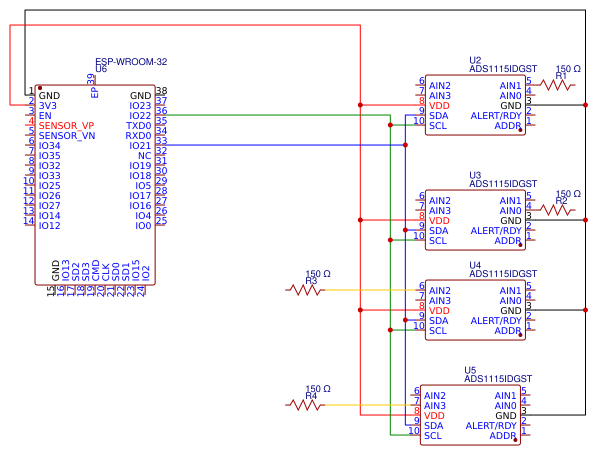The width and height of the screenshot is (598, 455).
Task: Click the U4 ADS1115IDGST chip body
Action: pos(475,310)
